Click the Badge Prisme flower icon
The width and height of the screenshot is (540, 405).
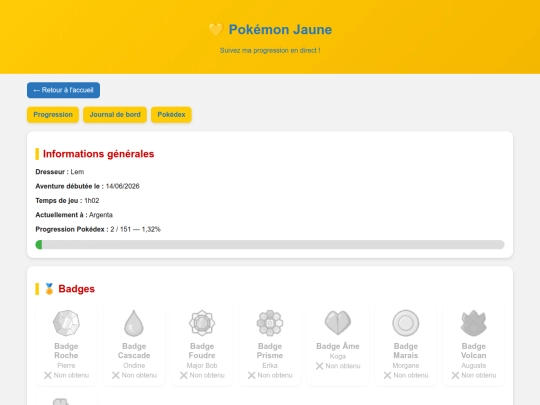pyautogui.click(x=270, y=323)
